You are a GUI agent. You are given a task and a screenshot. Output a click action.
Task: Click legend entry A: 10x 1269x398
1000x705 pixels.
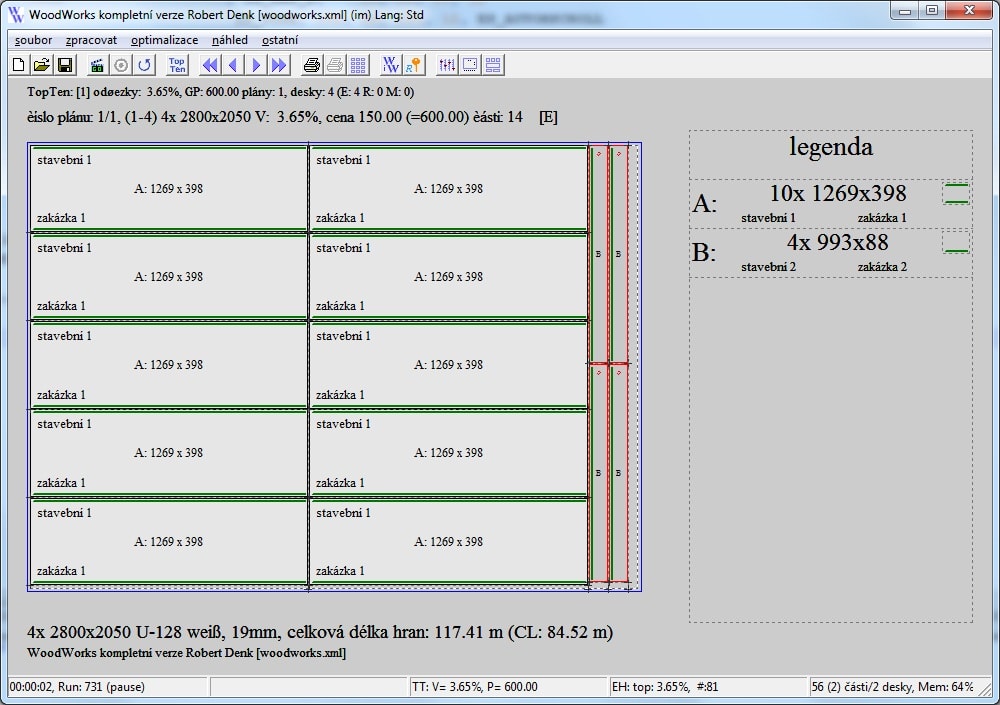click(830, 204)
